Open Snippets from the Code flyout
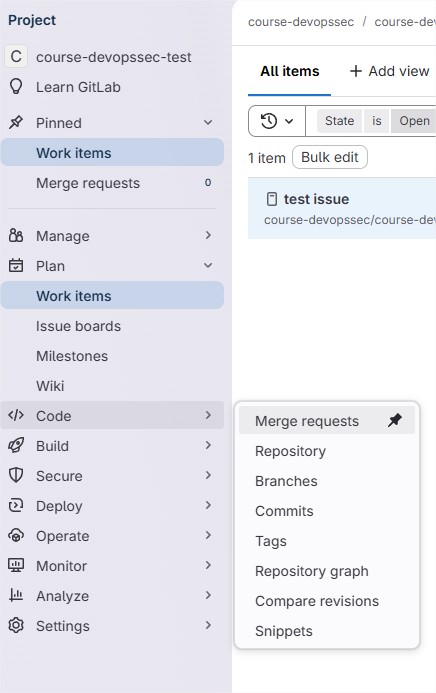The image size is (436, 693). pyautogui.click(x=326, y=631)
